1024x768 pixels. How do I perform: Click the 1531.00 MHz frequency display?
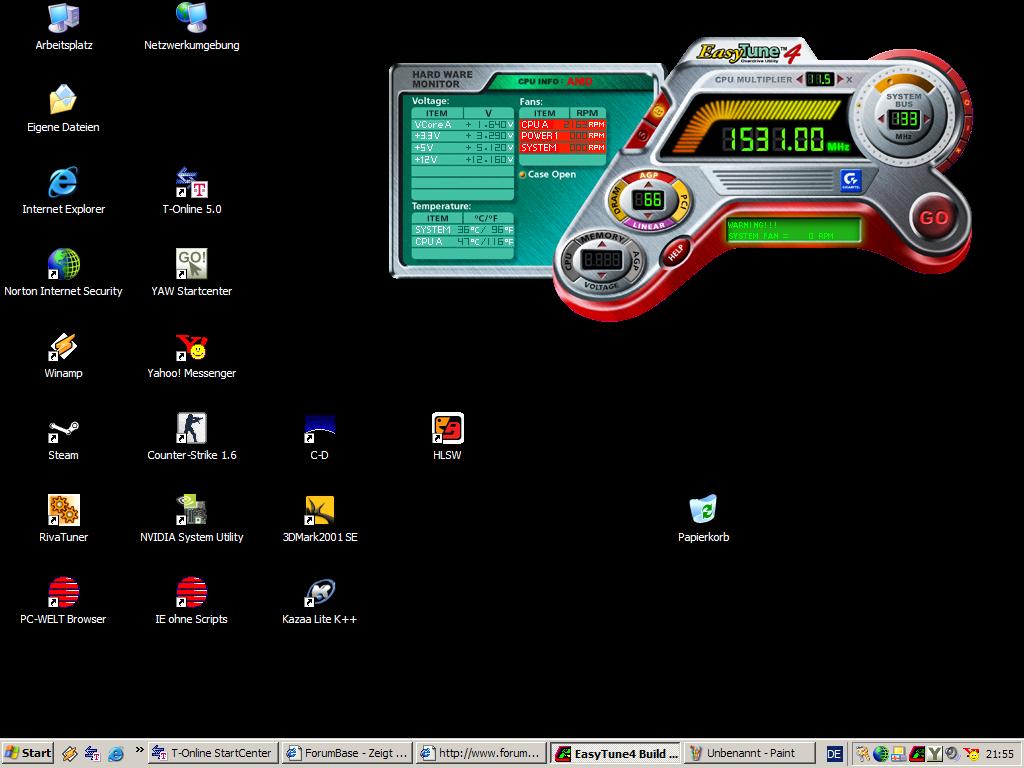pos(786,139)
